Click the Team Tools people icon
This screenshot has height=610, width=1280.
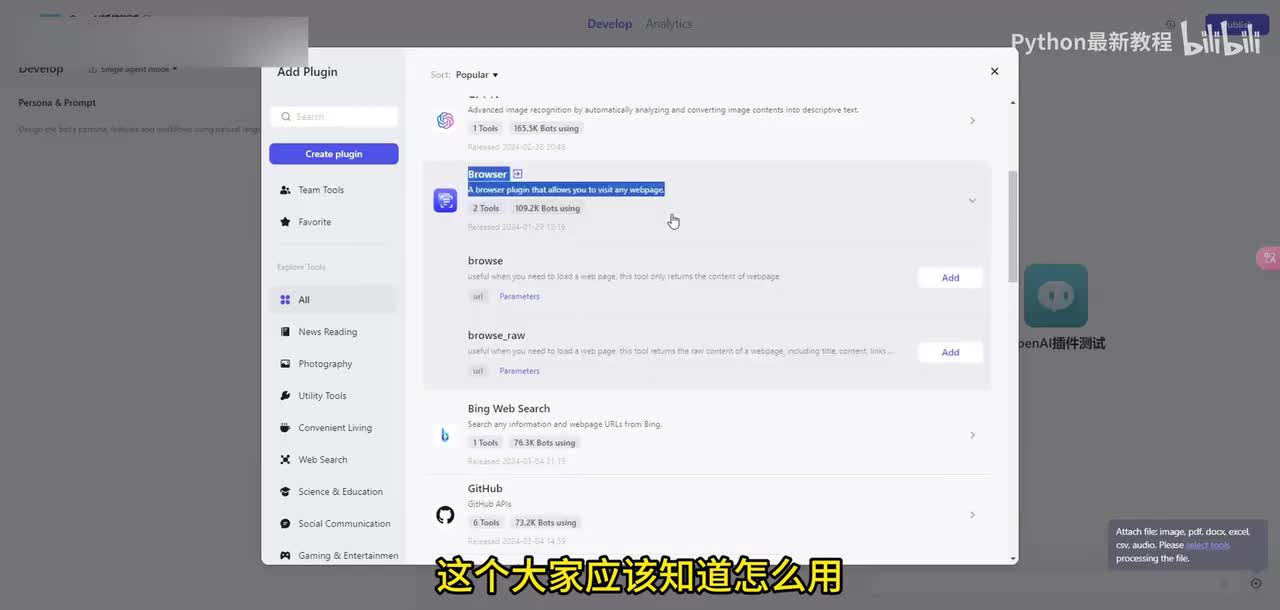point(285,190)
